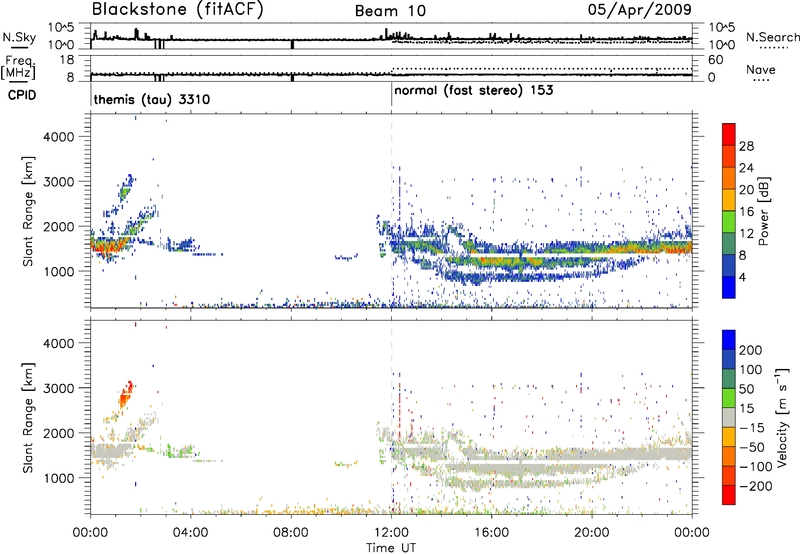
Task: Click the 'Blackstone (fitACF)' title text
Action: 177,10
